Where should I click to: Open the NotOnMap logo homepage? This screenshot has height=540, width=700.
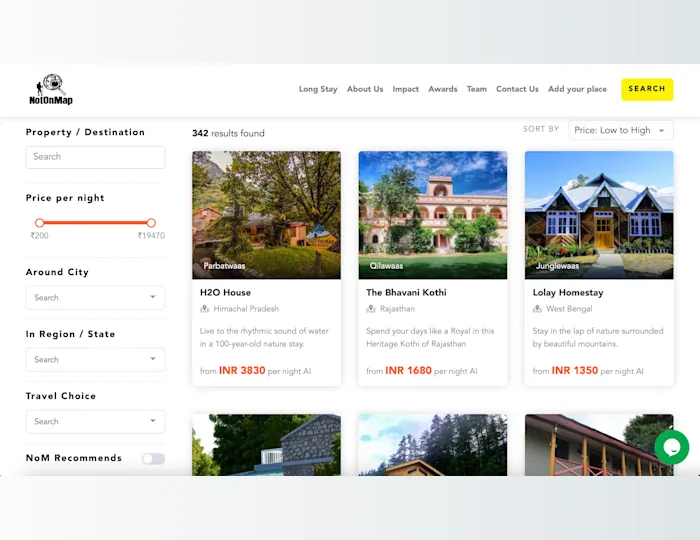[x=51, y=90]
